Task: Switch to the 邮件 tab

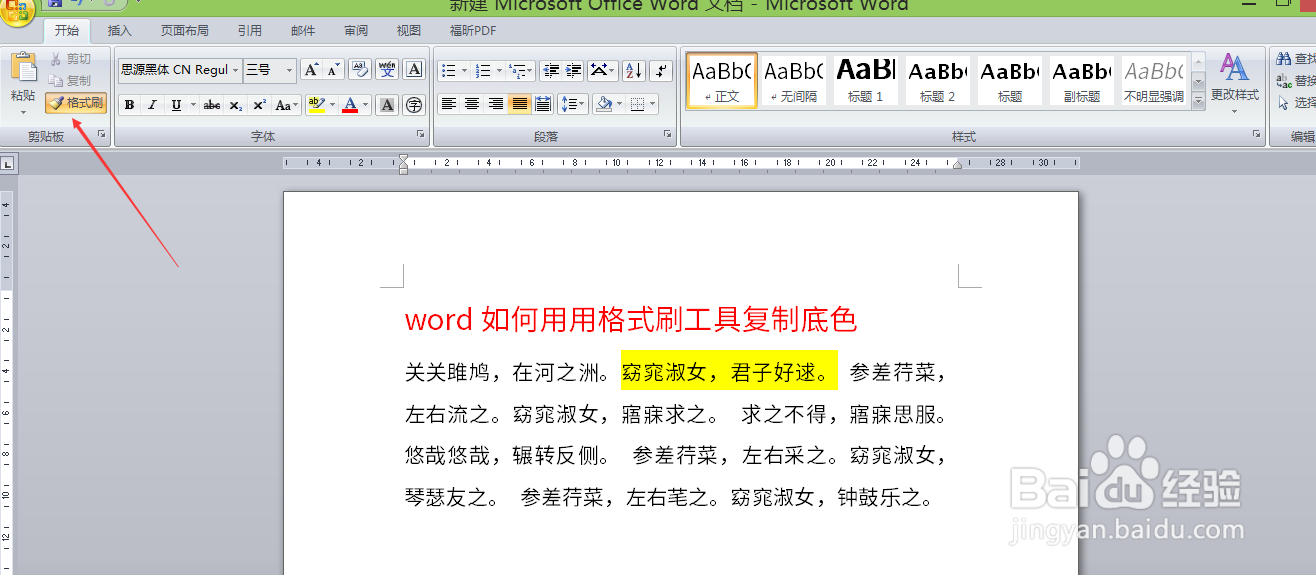Action: click(x=303, y=31)
